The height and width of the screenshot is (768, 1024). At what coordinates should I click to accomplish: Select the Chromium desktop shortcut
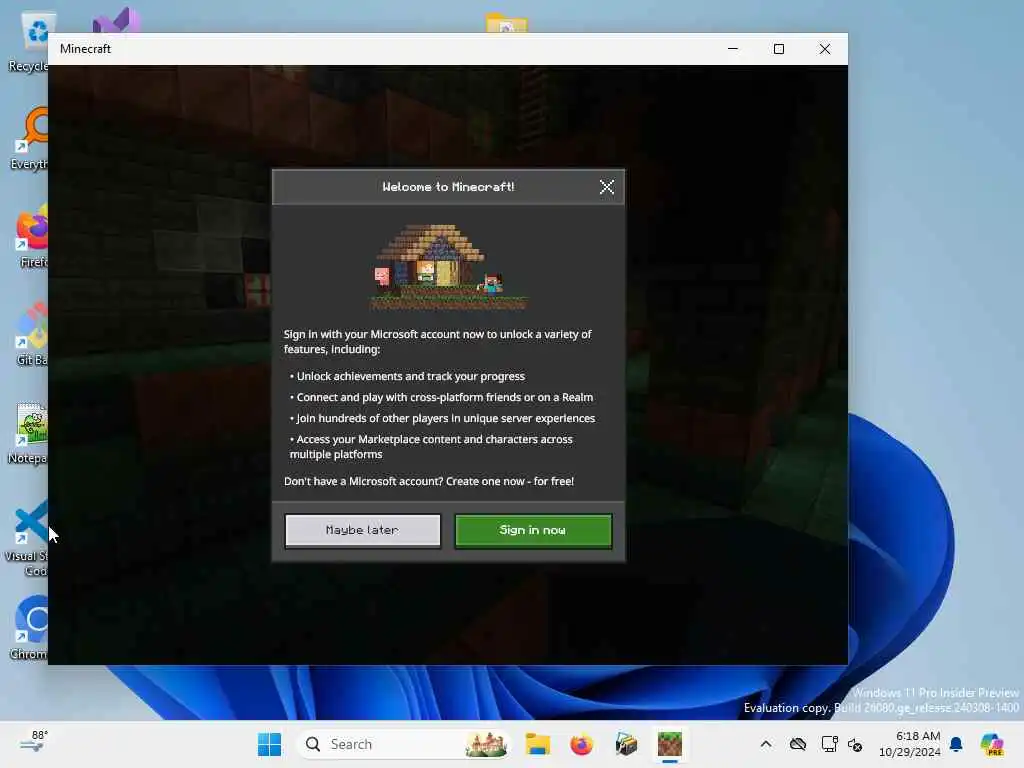tap(28, 628)
